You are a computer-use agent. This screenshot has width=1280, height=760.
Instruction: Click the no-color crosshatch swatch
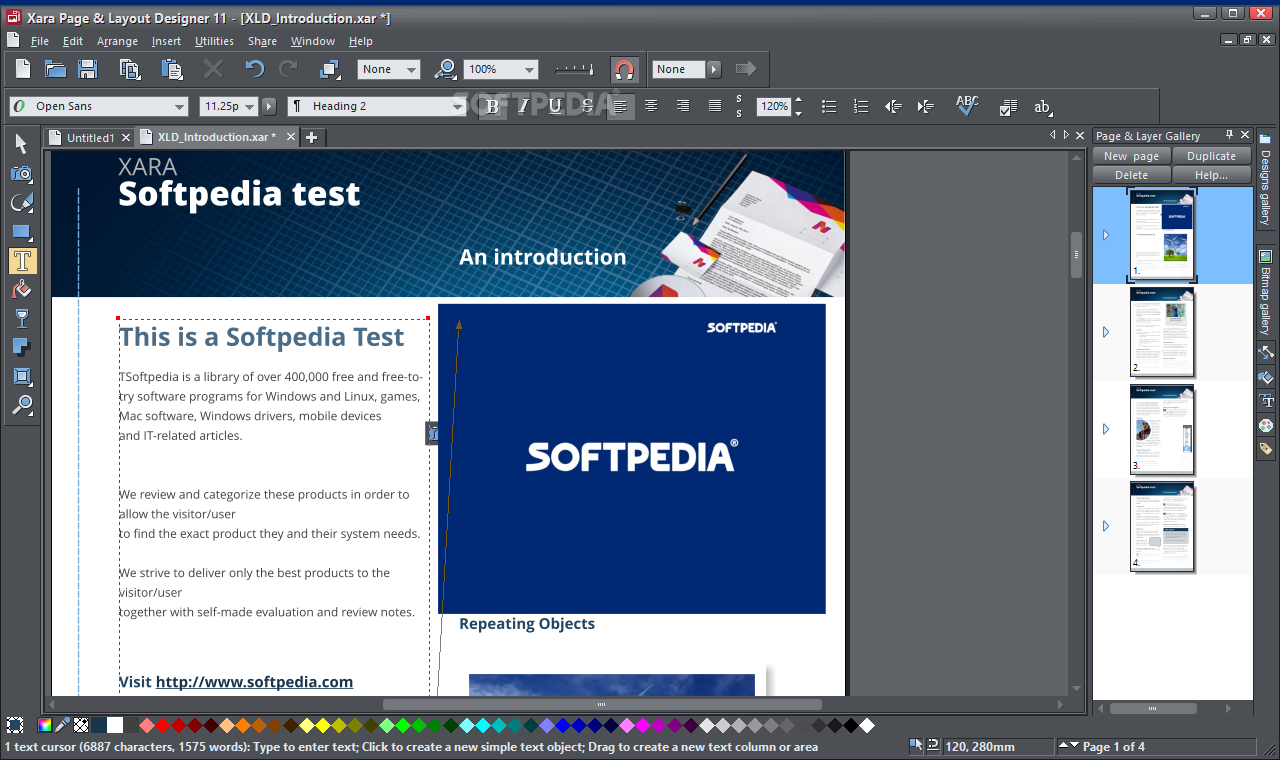81,725
